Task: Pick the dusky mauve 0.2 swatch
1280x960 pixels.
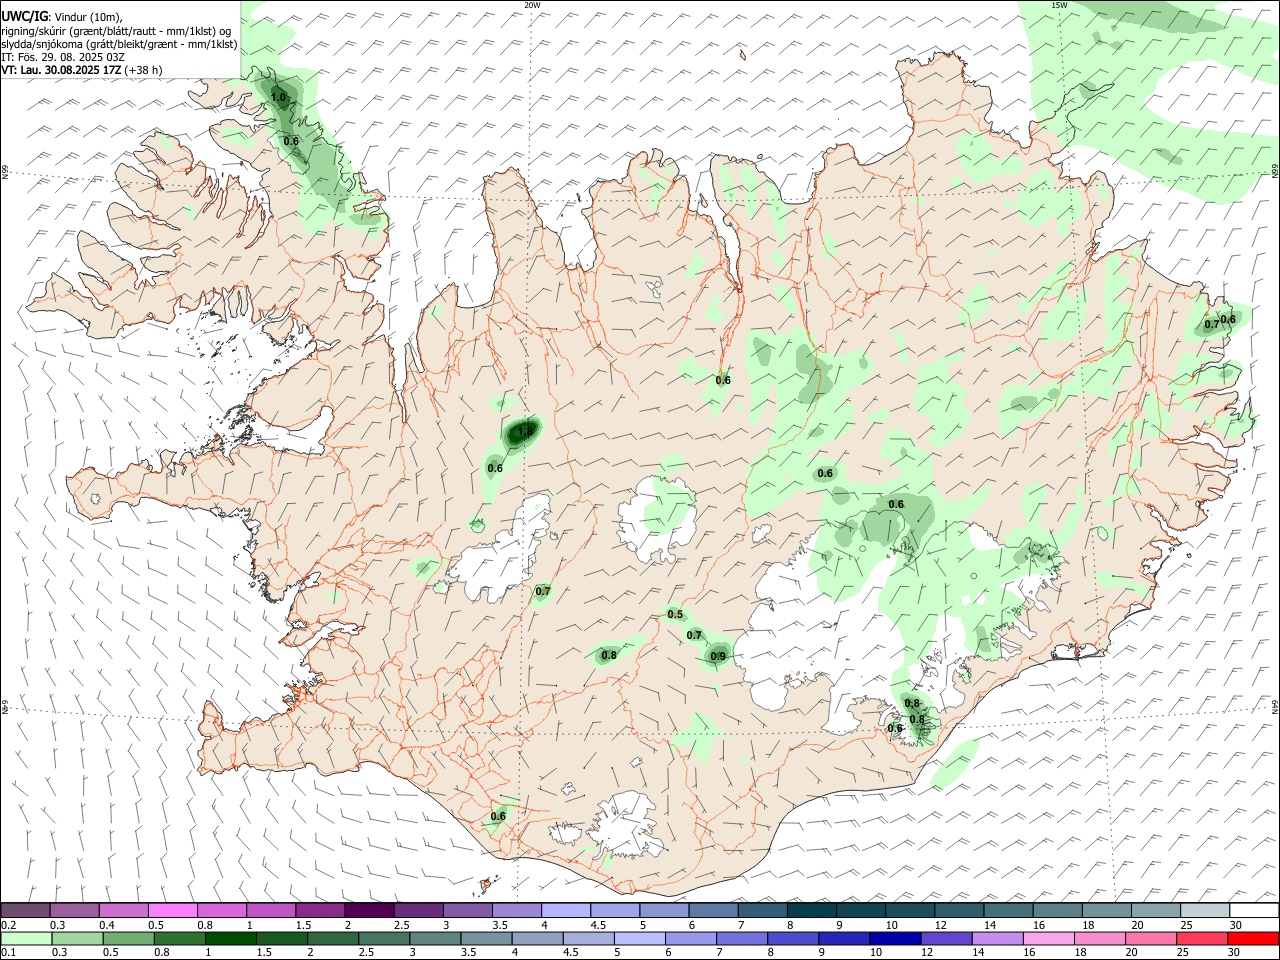Action: pyautogui.click(x=25, y=911)
